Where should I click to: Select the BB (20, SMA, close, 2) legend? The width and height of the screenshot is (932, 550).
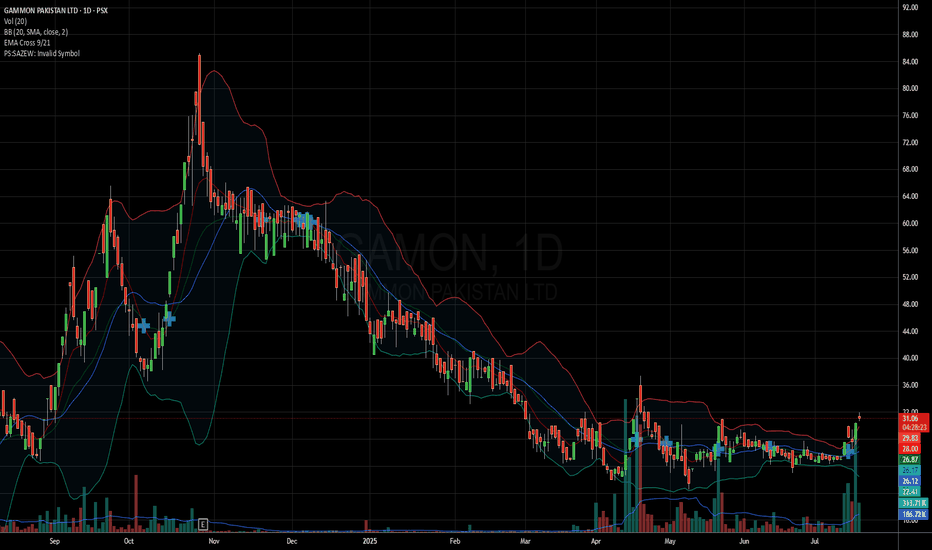click(x=36, y=32)
